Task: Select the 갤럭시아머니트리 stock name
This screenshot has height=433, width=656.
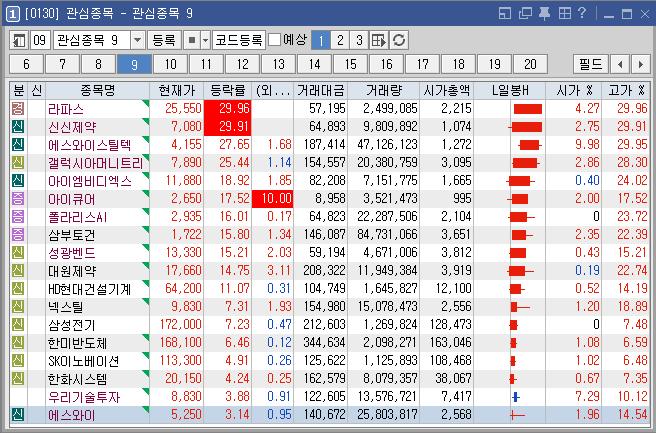Action: pyautogui.click(x=95, y=163)
